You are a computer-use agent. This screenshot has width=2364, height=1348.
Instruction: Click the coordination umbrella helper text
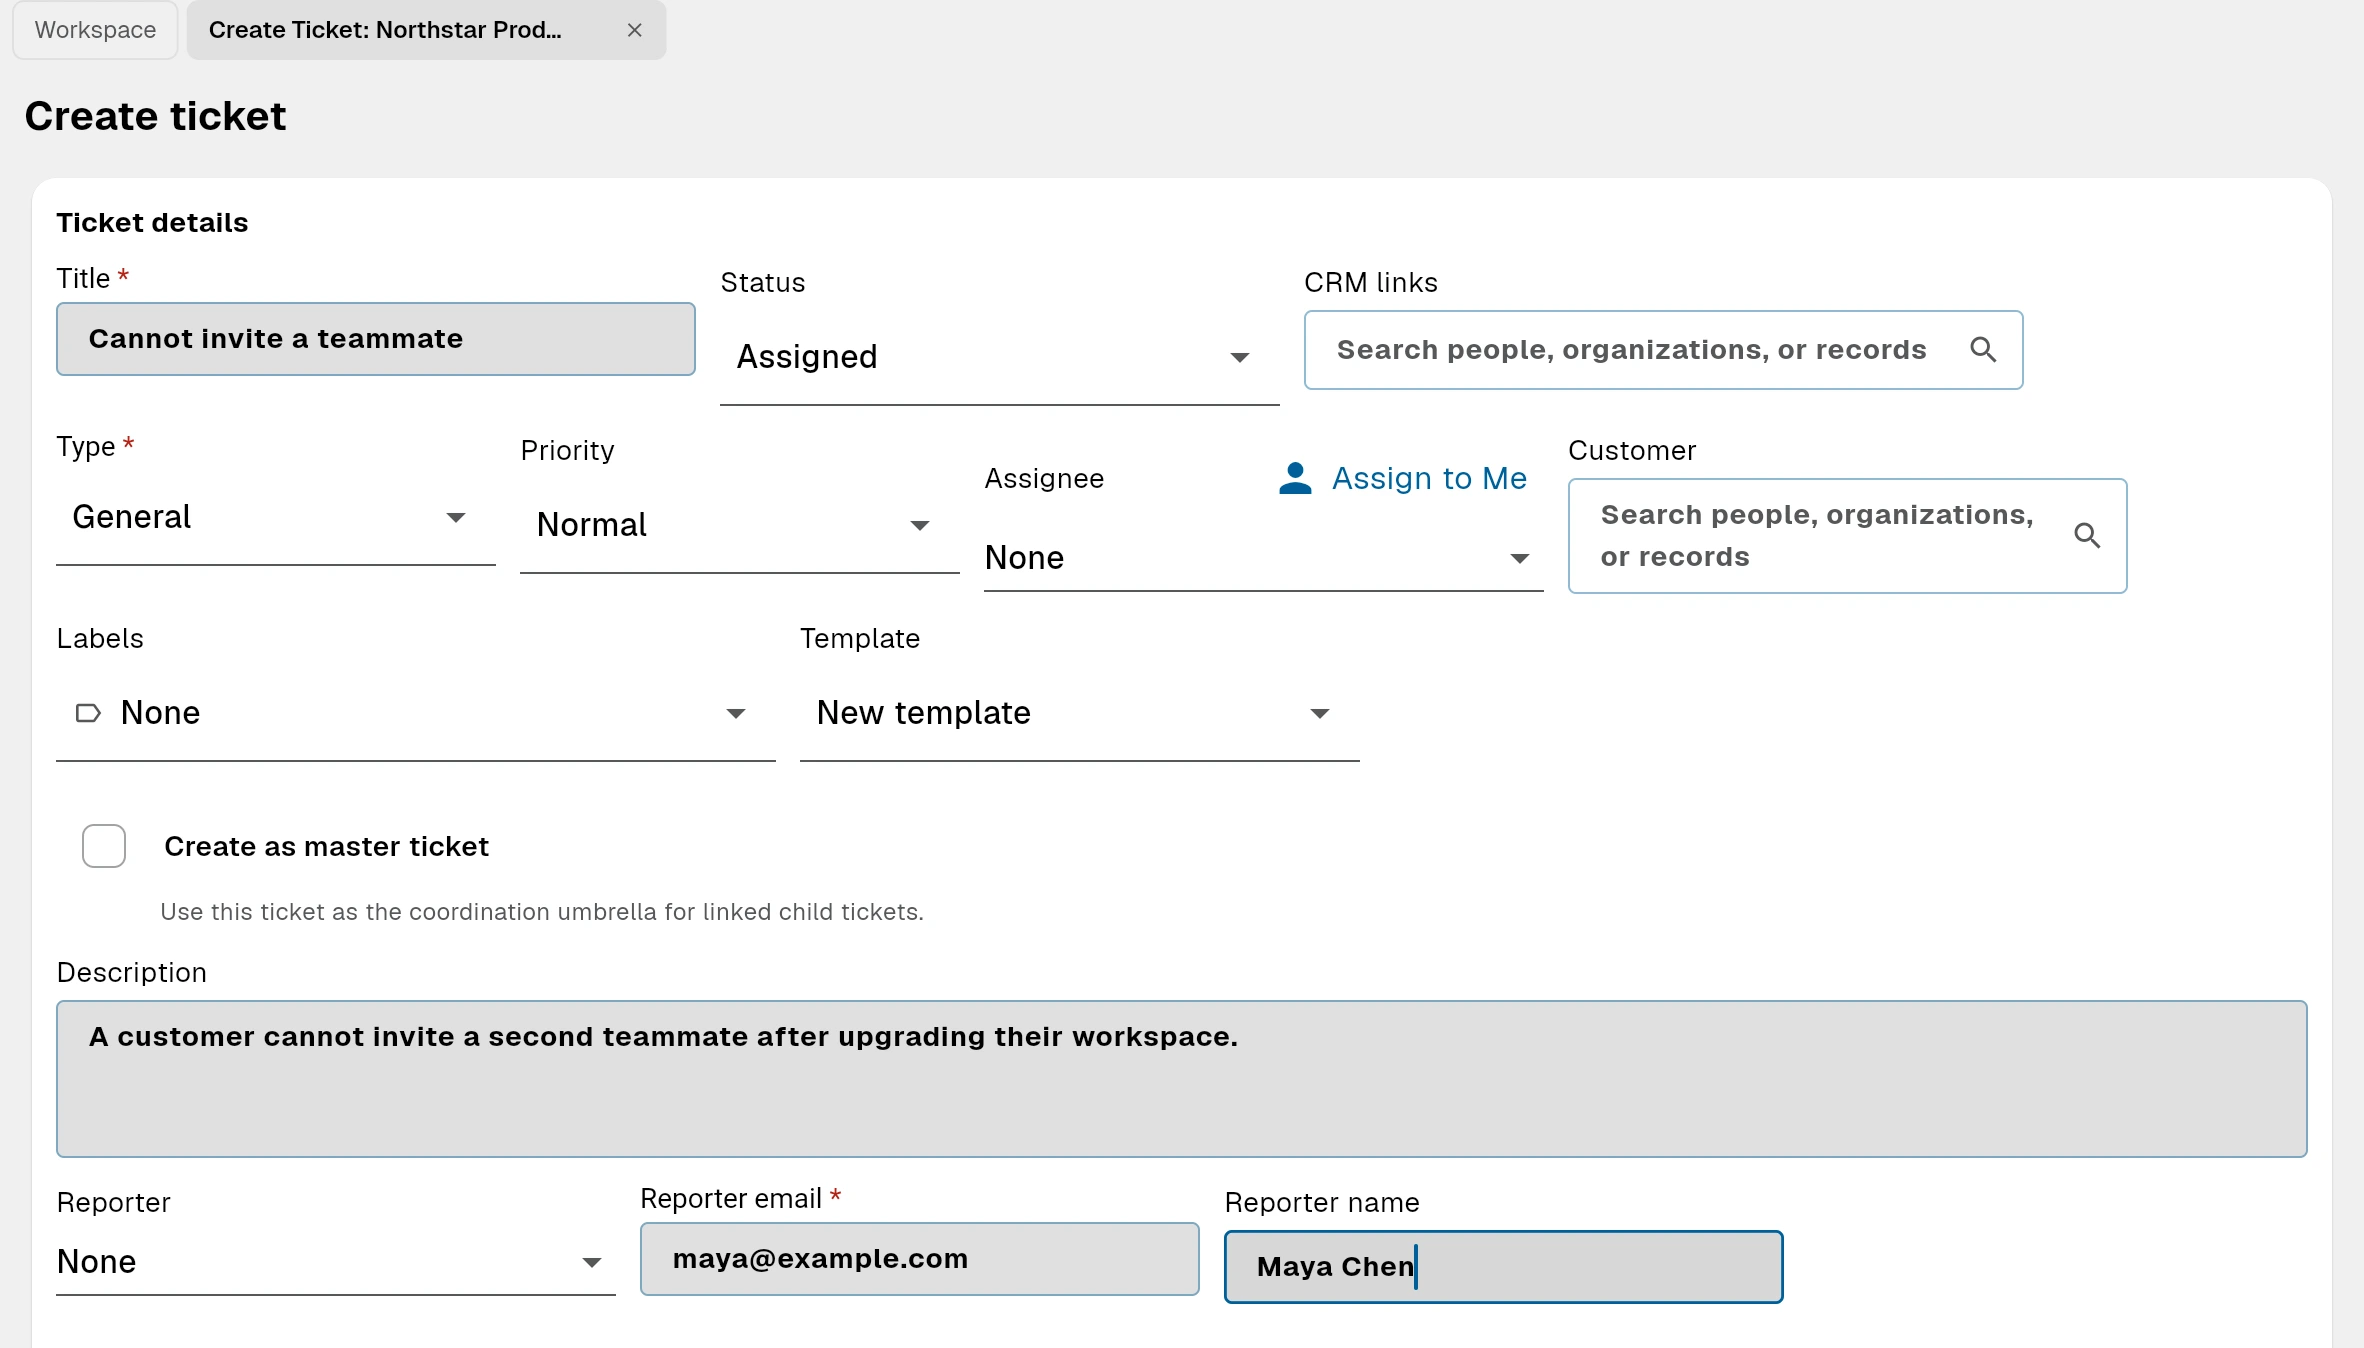(x=542, y=912)
